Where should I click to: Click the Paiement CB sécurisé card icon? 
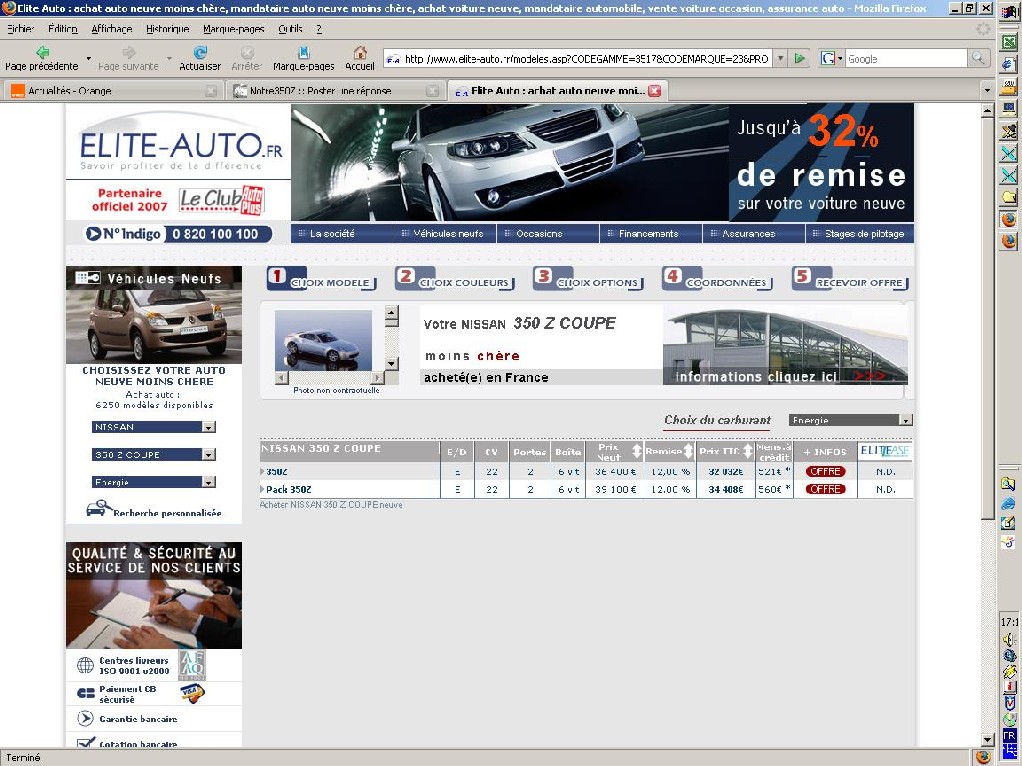coord(86,693)
